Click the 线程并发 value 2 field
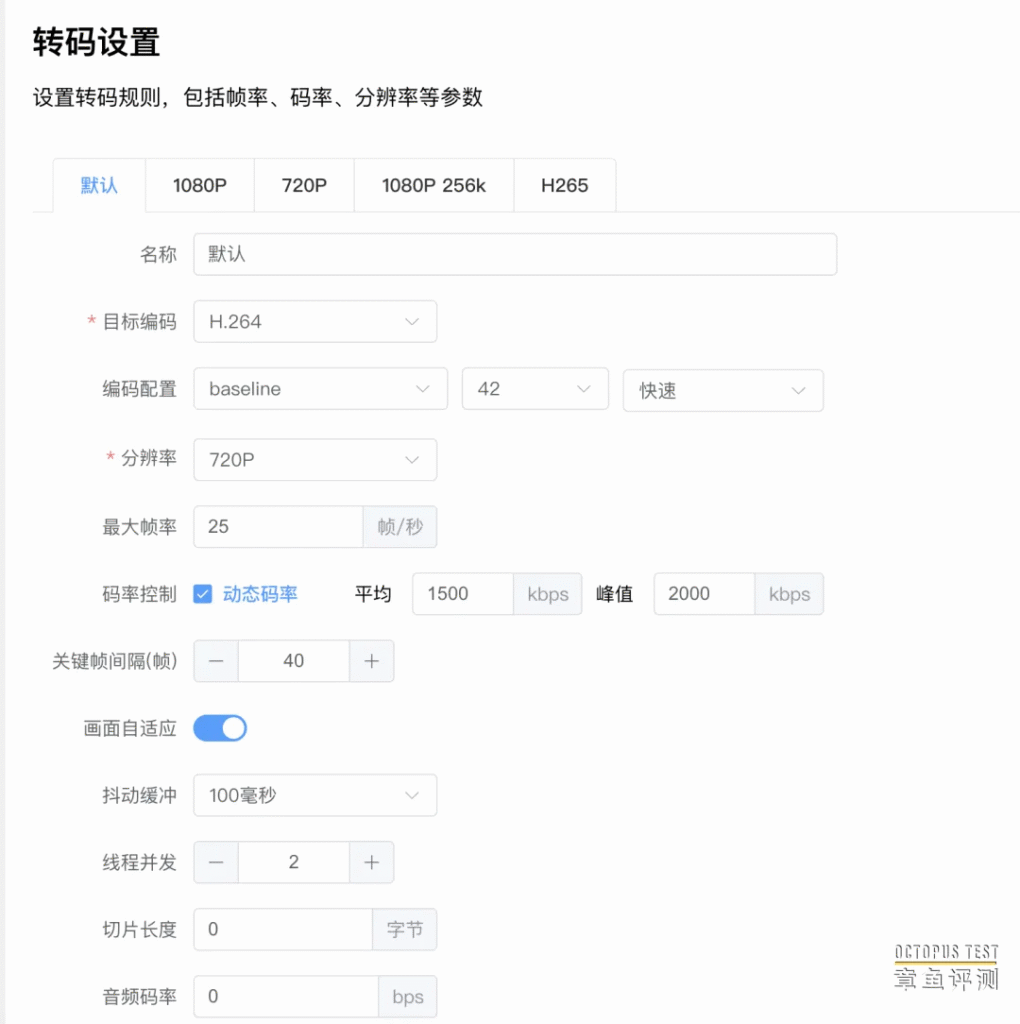Screen dimensions: 1020x1024 click(294, 862)
